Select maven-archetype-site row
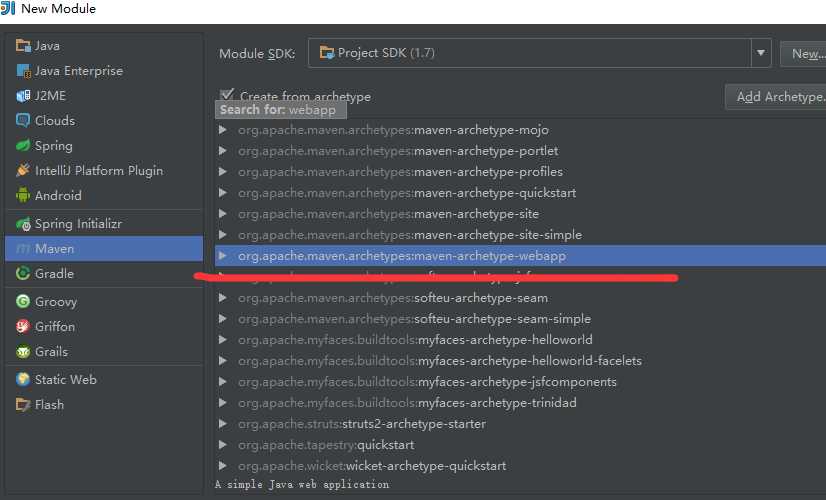826x500 pixels. tap(520, 214)
